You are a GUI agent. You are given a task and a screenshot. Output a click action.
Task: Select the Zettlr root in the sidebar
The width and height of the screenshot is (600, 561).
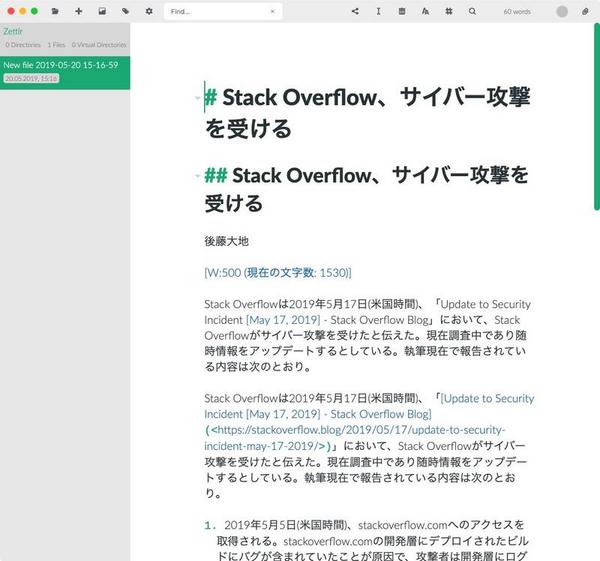click(x=13, y=31)
